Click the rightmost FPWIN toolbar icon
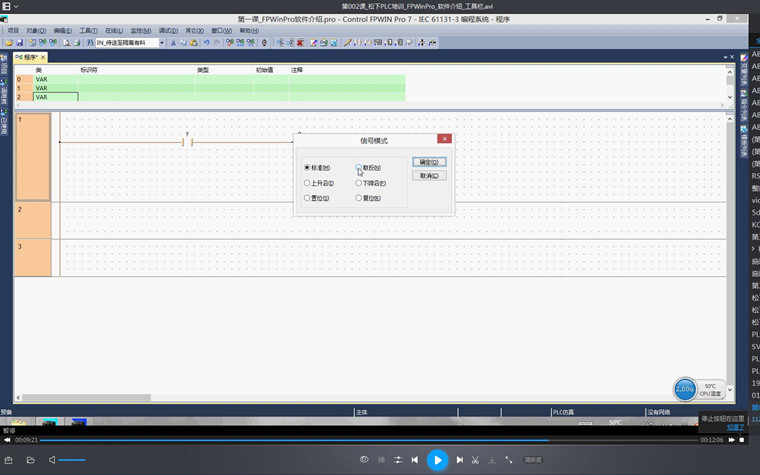 (x=432, y=43)
